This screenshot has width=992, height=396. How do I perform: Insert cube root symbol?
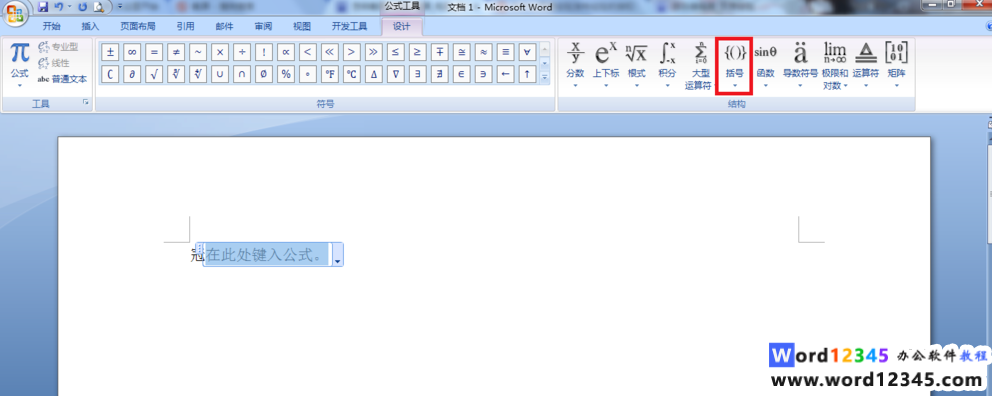click(x=176, y=74)
